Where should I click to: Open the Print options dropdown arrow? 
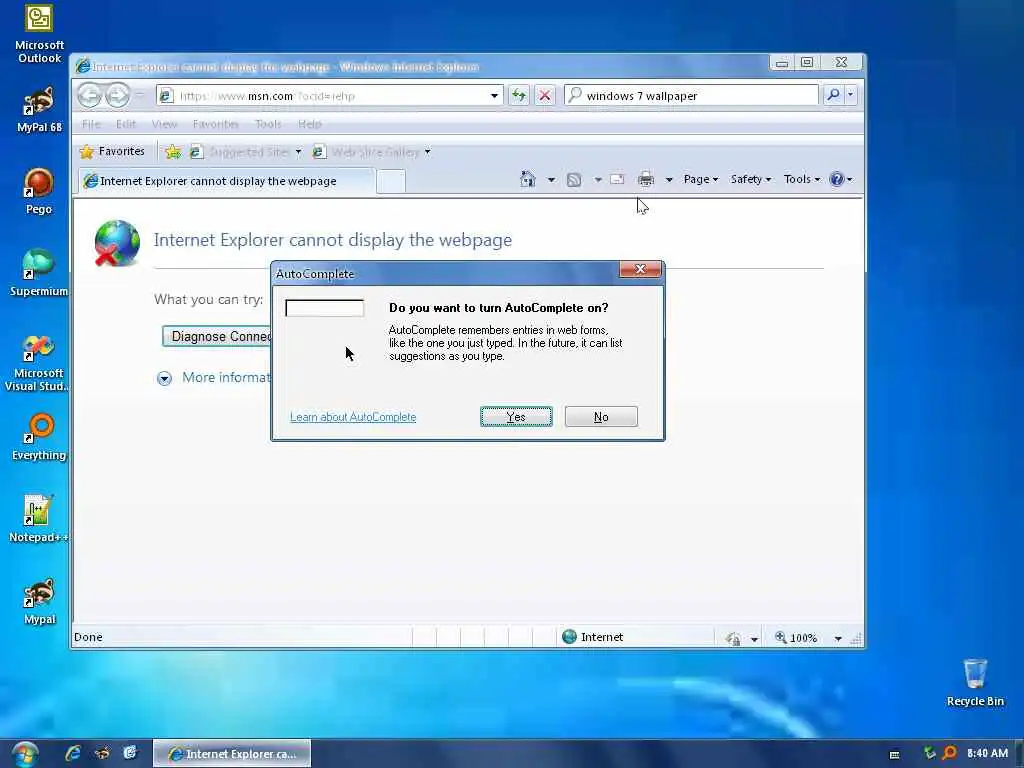click(x=669, y=180)
